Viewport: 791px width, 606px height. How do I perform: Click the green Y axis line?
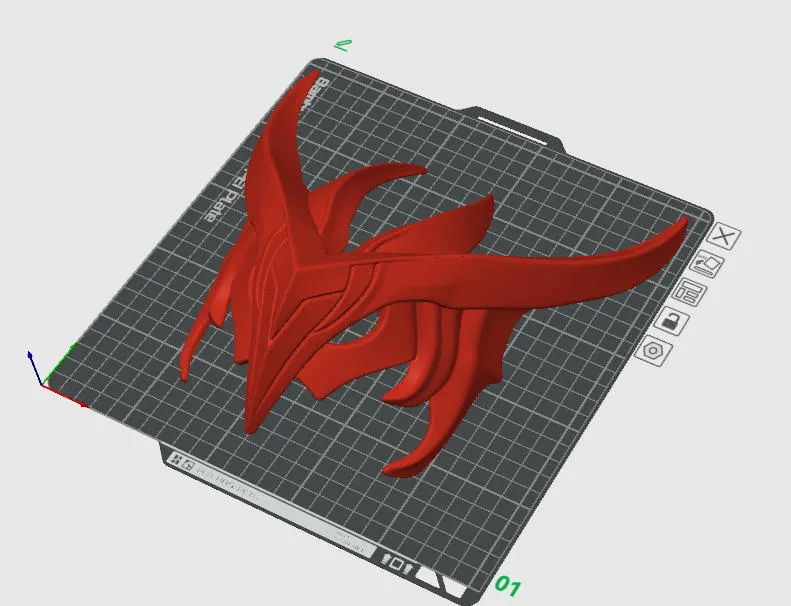pos(59,364)
